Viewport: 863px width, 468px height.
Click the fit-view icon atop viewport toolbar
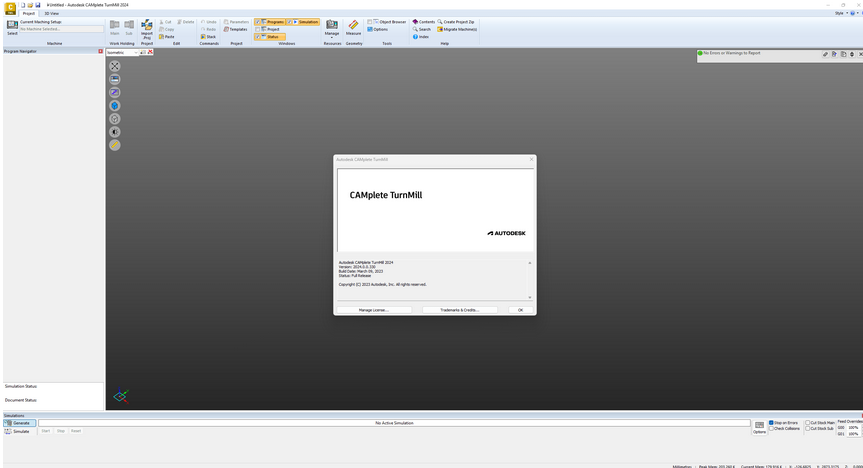coord(114,66)
